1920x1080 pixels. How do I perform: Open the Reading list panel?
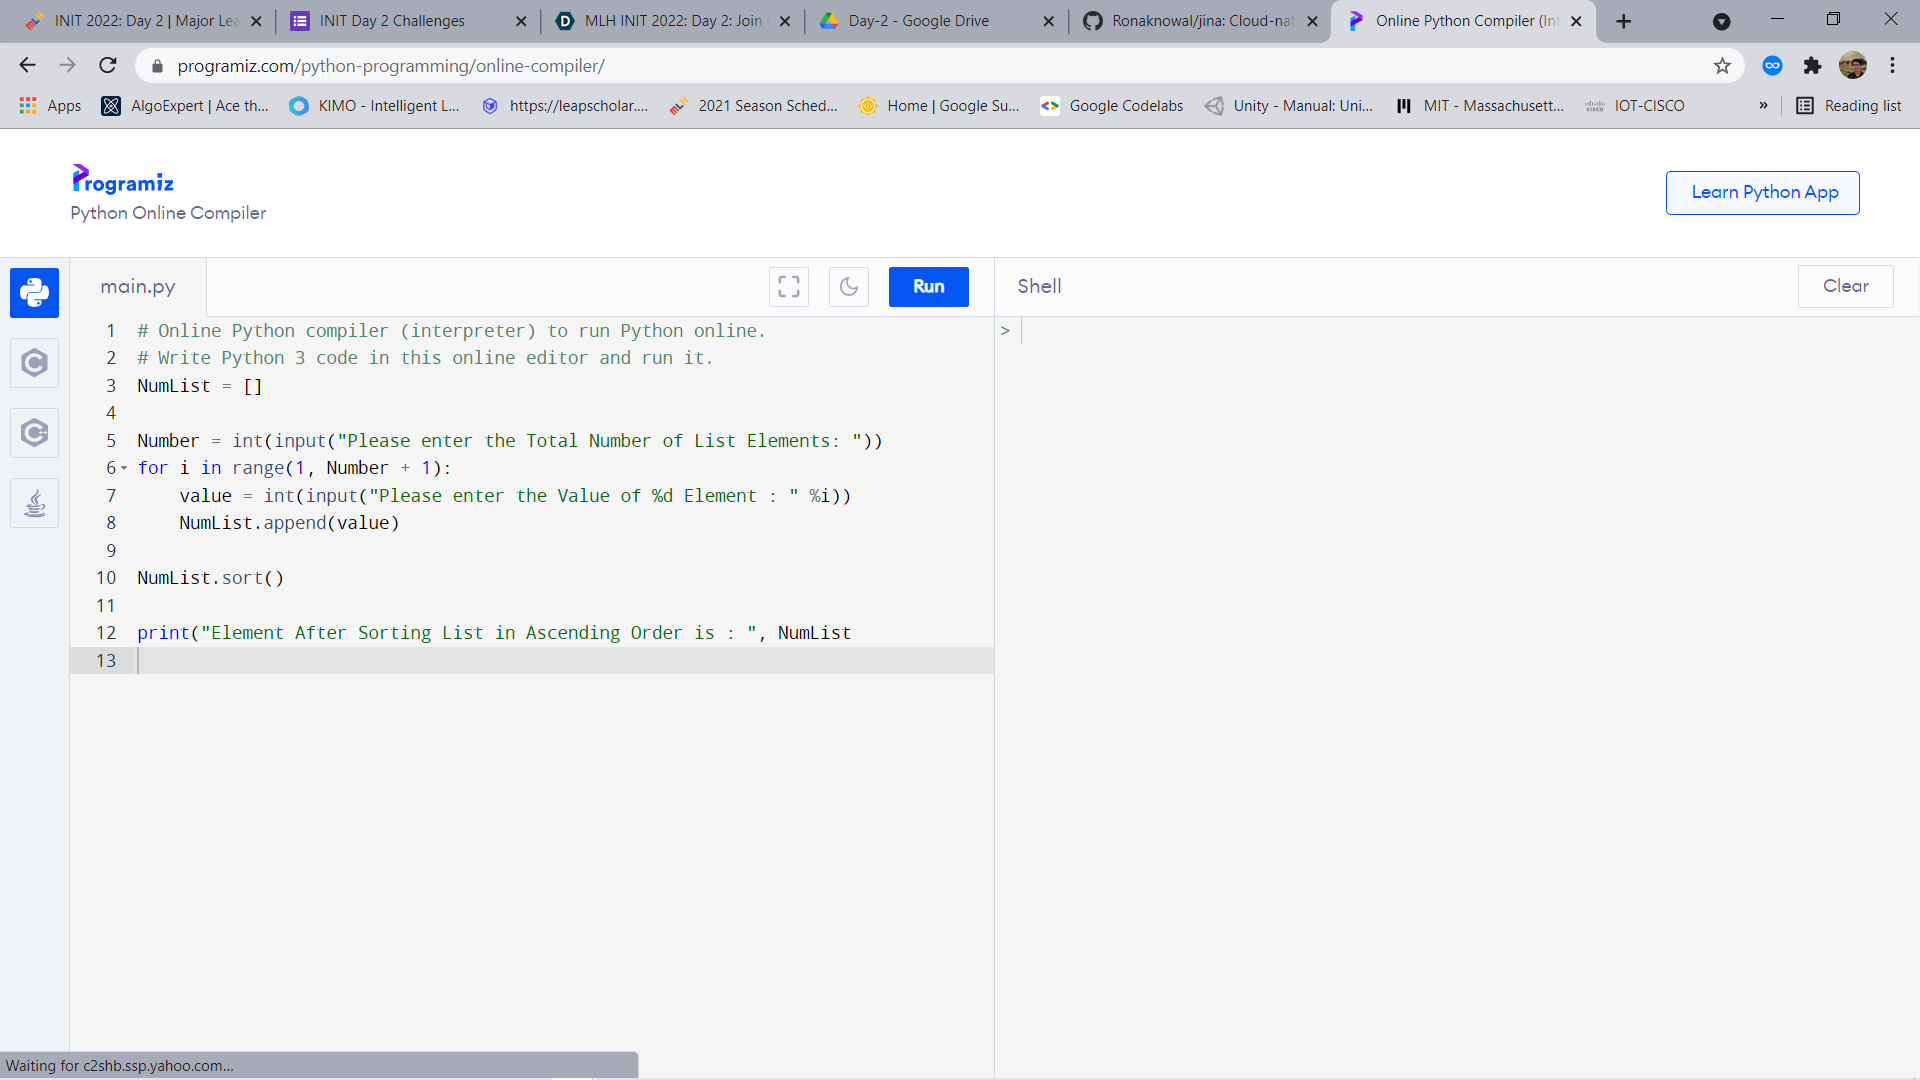click(1849, 106)
